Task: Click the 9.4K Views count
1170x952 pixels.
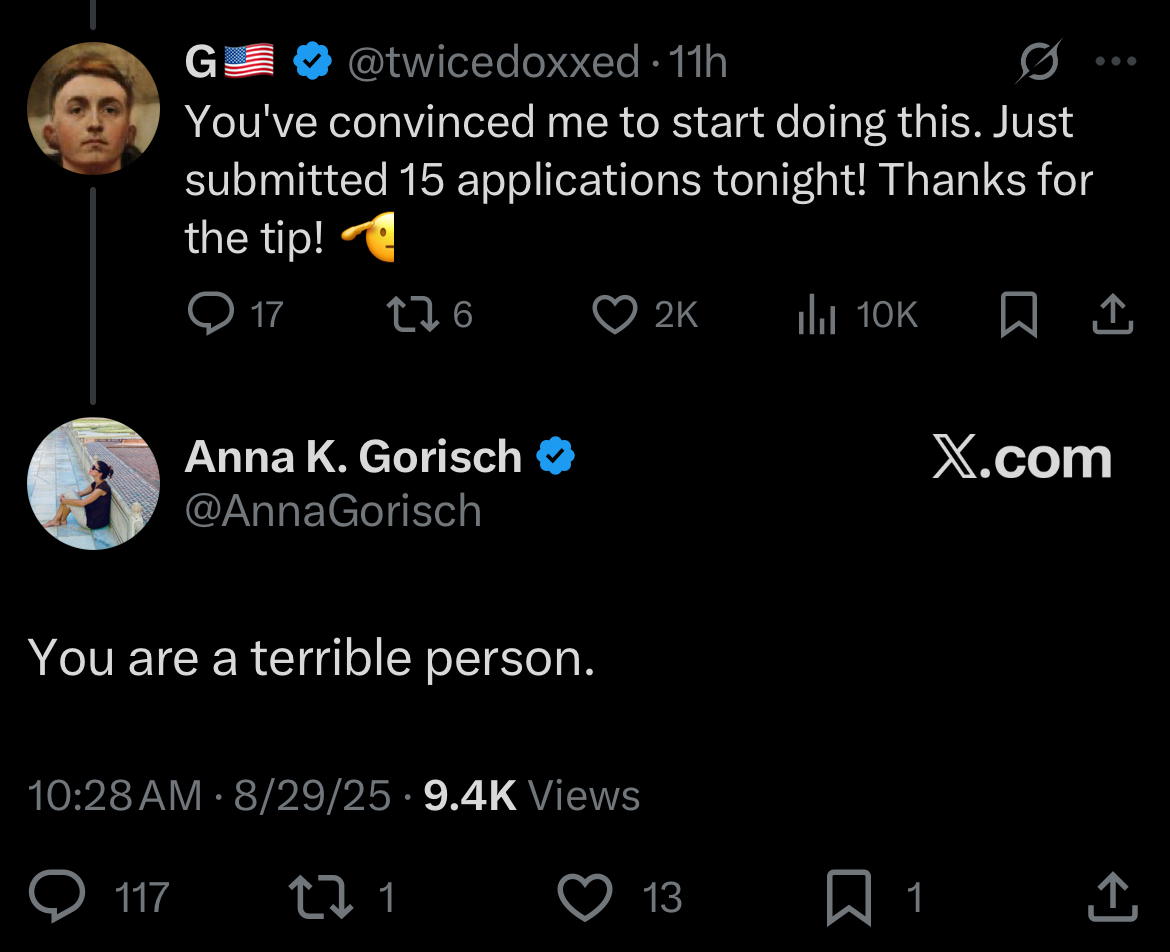Action: click(531, 796)
